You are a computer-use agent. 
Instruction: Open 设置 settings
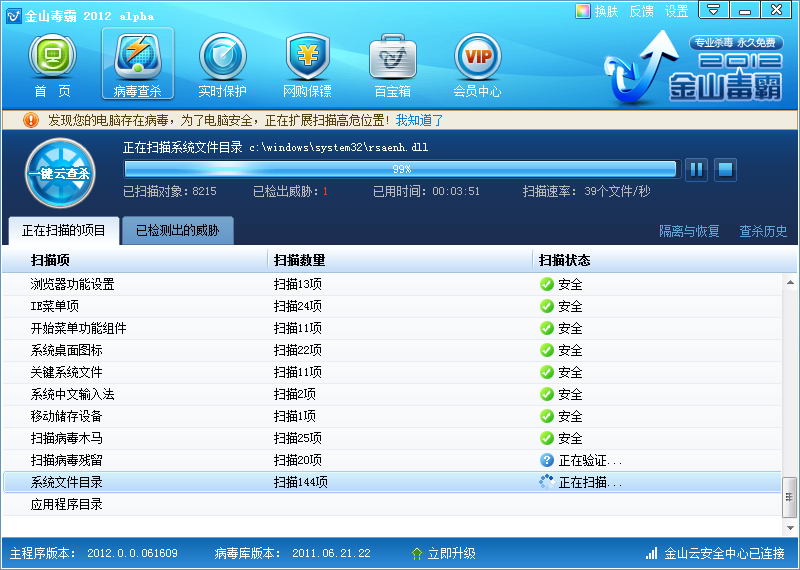(x=677, y=11)
